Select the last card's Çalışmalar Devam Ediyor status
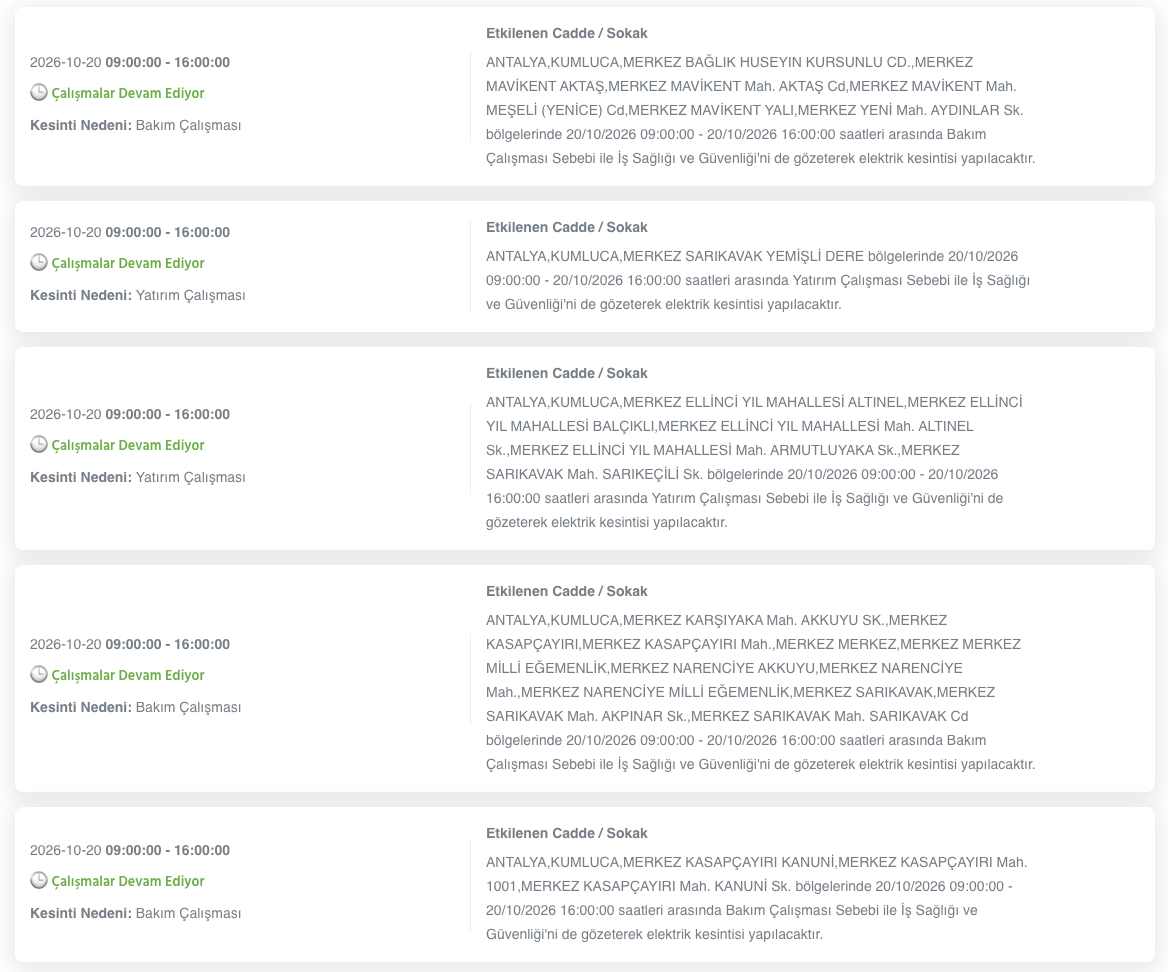1168x972 pixels. tap(127, 880)
